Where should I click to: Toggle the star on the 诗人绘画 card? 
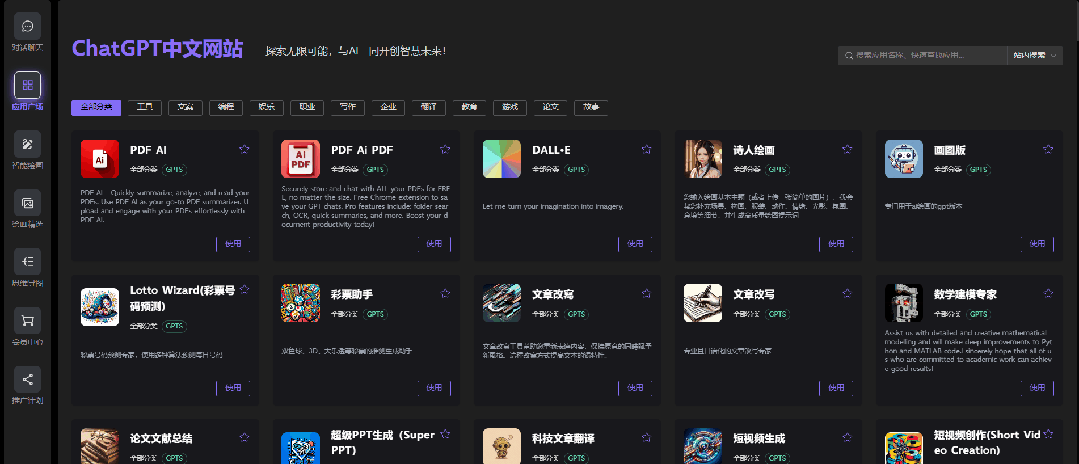click(x=847, y=149)
